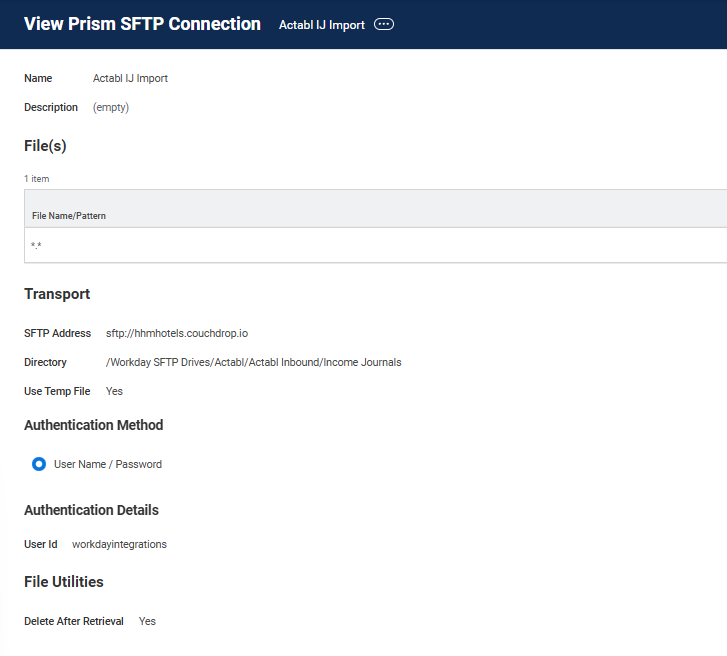
Task: Click the File Utilities section heading
Action: click(64, 581)
